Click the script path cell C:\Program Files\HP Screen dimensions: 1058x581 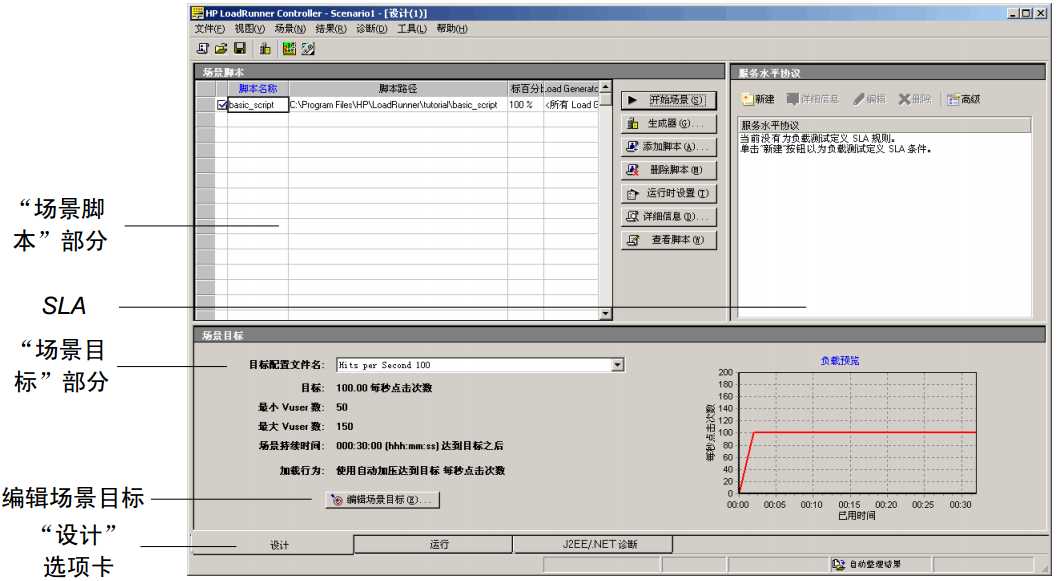click(x=397, y=105)
